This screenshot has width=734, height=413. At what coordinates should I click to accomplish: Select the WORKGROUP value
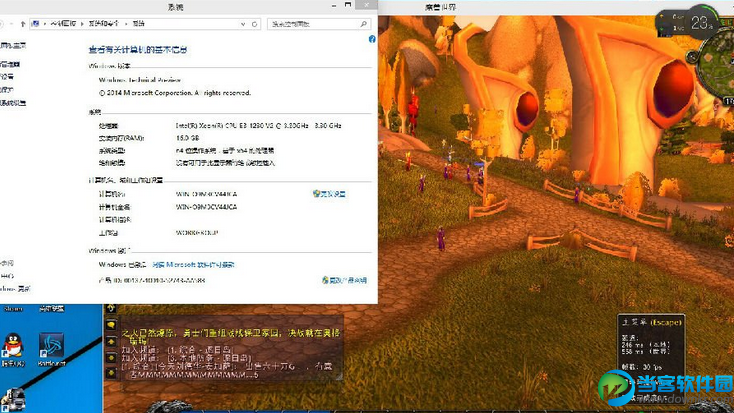tap(197, 233)
